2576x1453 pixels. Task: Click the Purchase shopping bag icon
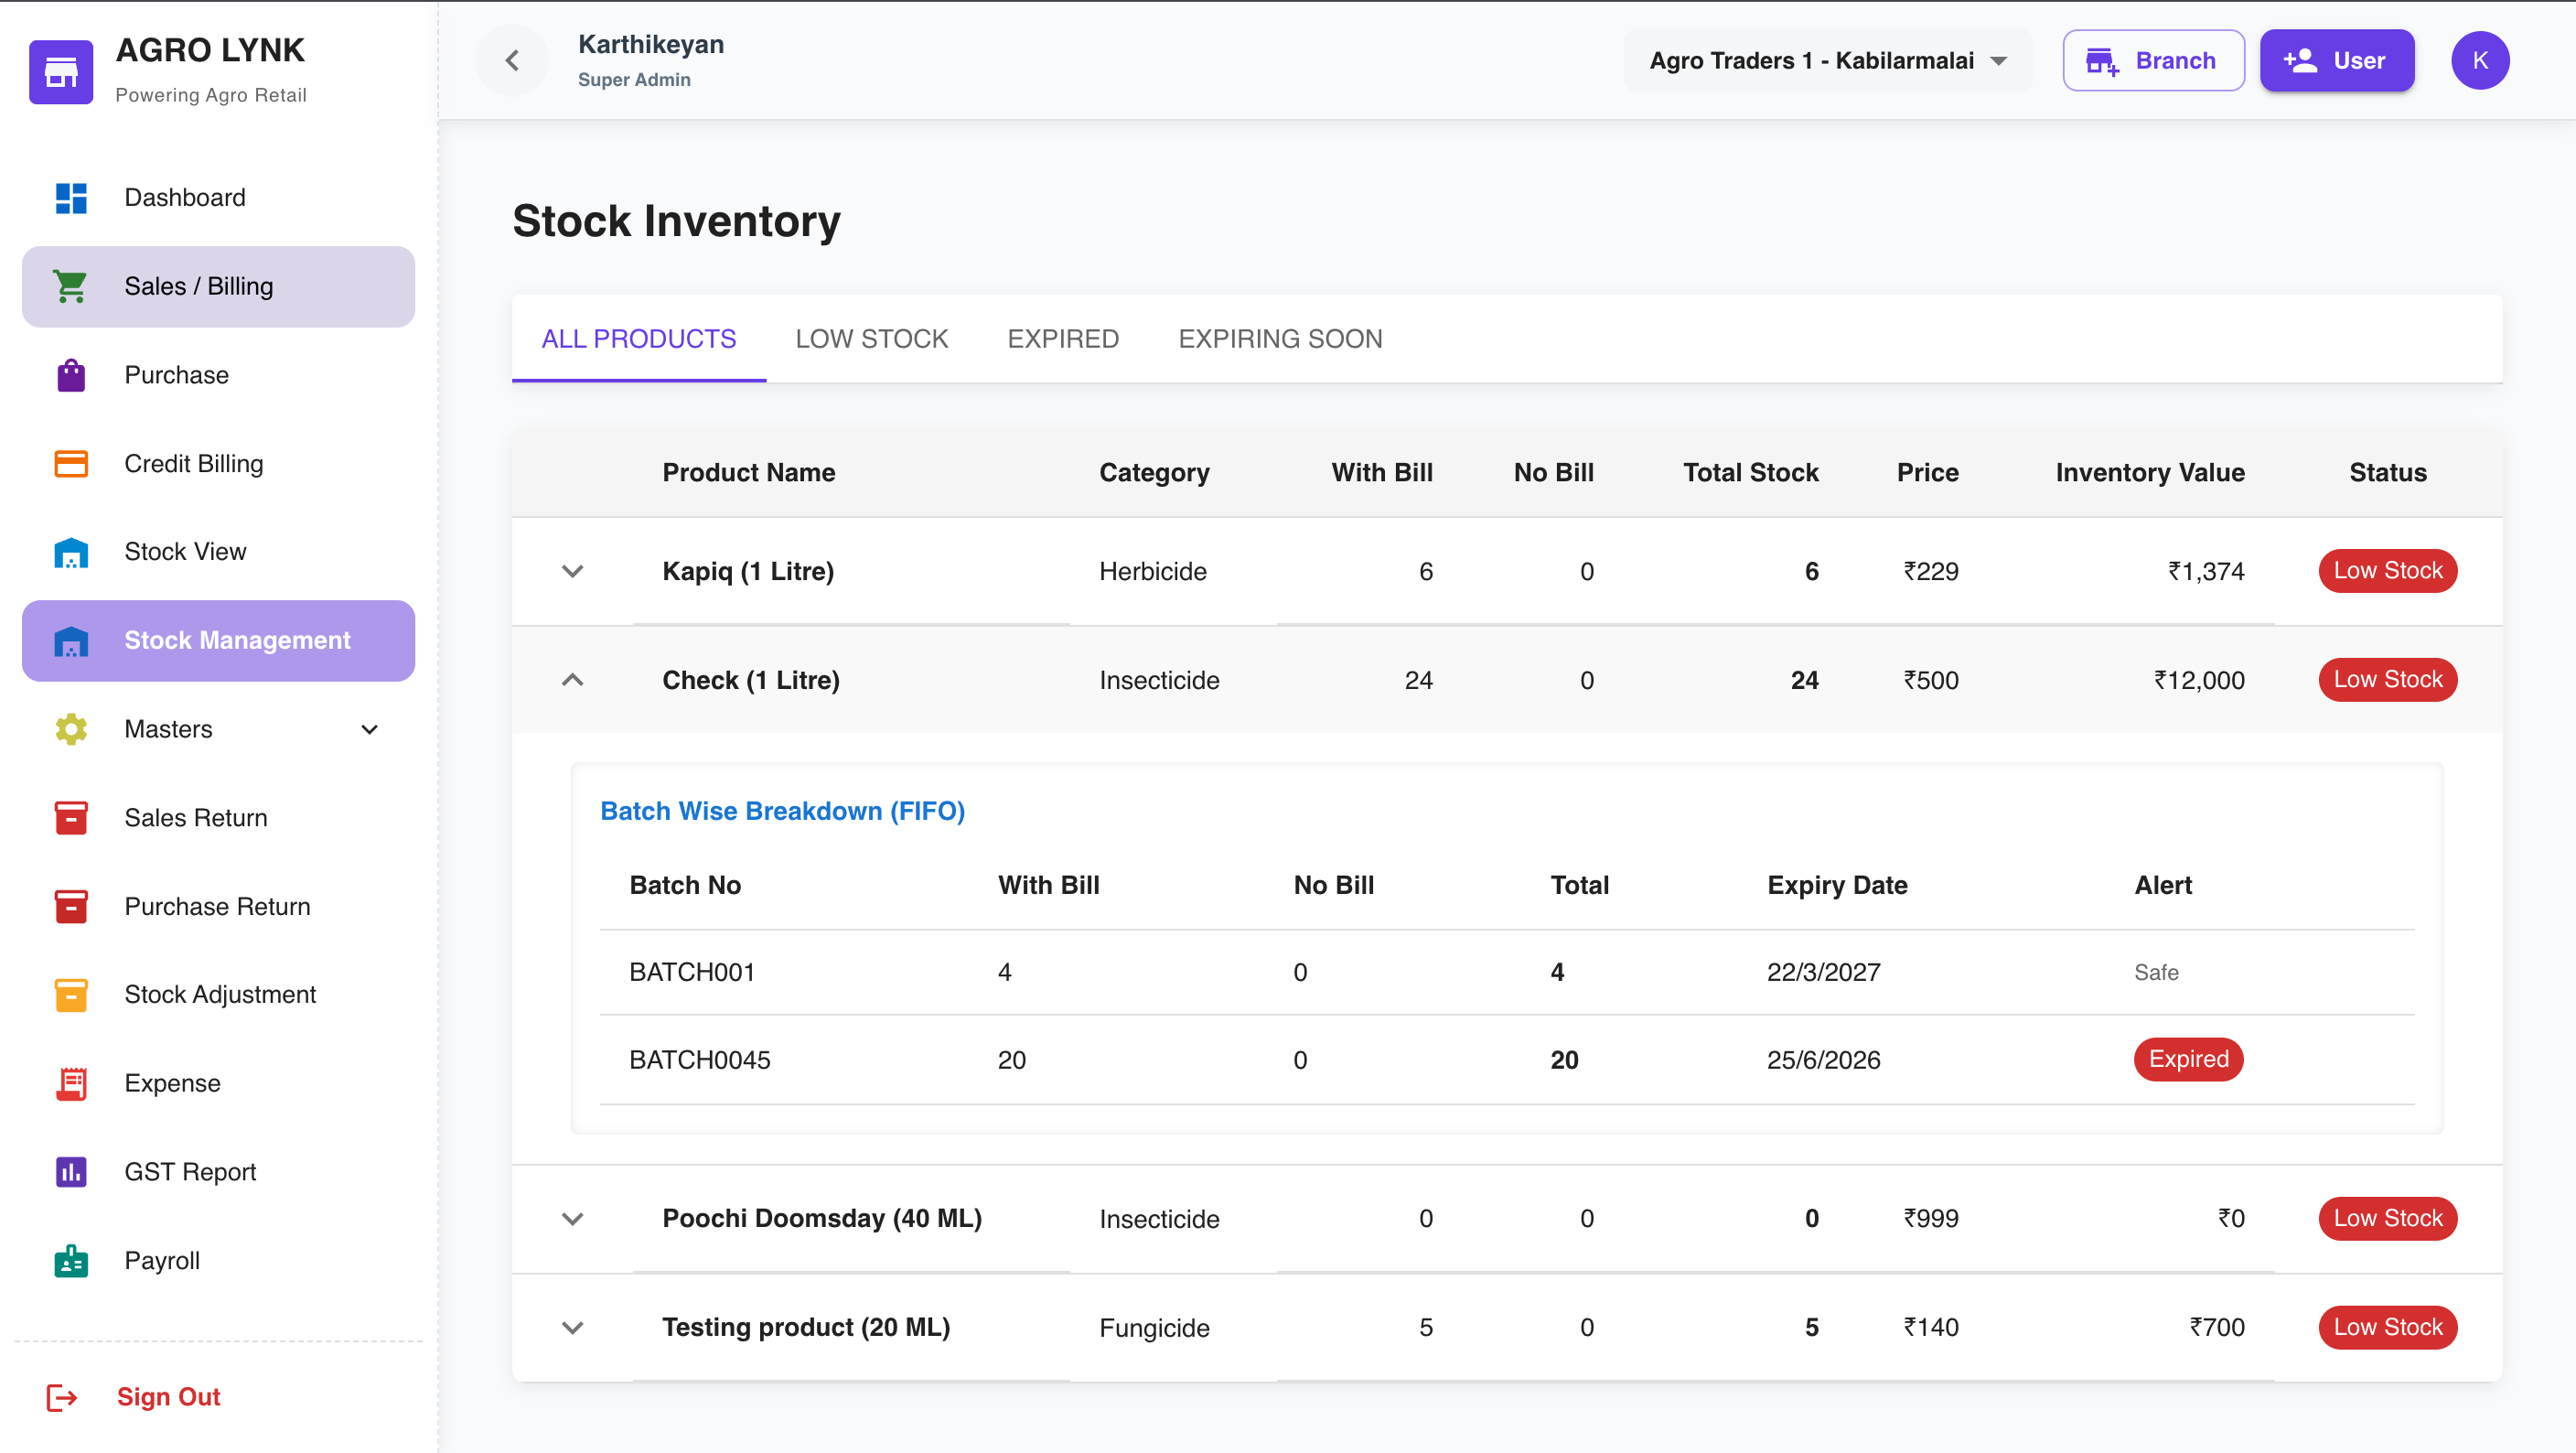coord(71,376)
